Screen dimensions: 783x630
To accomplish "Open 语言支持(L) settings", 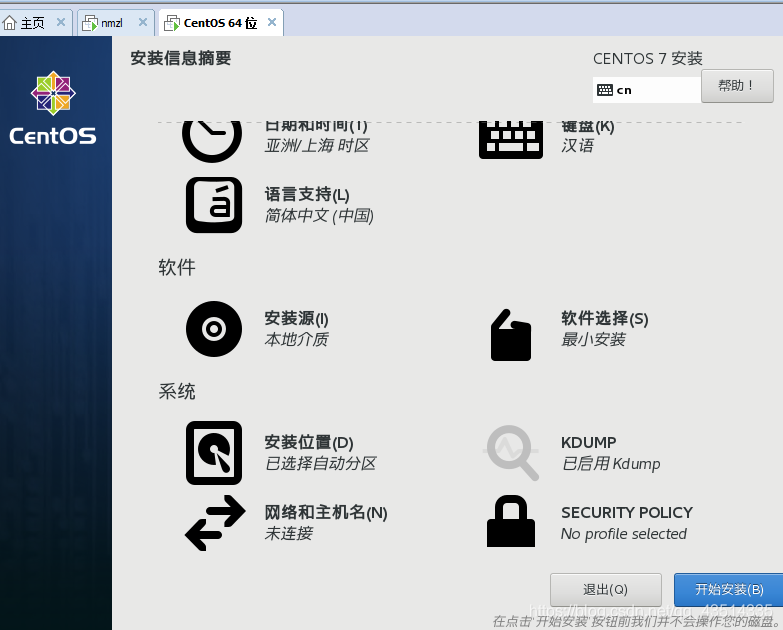I will click(x=307, y=194).
